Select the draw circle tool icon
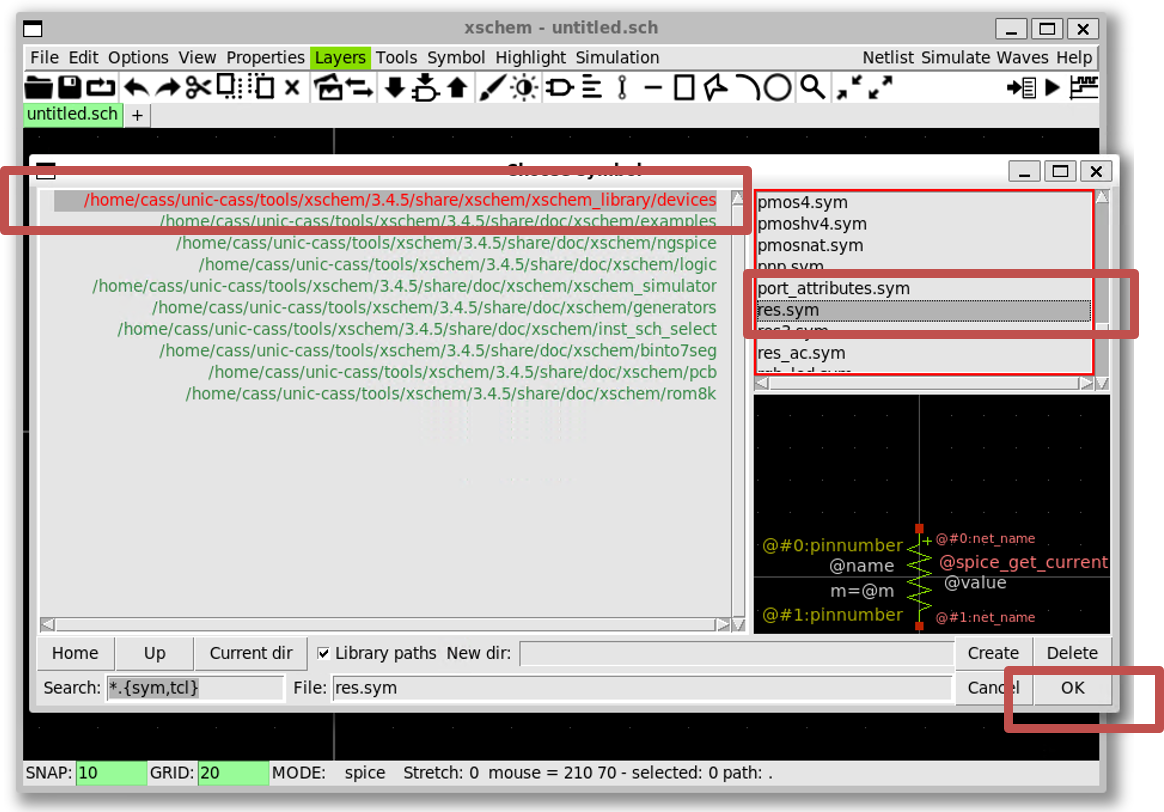Viewport: 1164px width, 812px height. tap(777, 88)
